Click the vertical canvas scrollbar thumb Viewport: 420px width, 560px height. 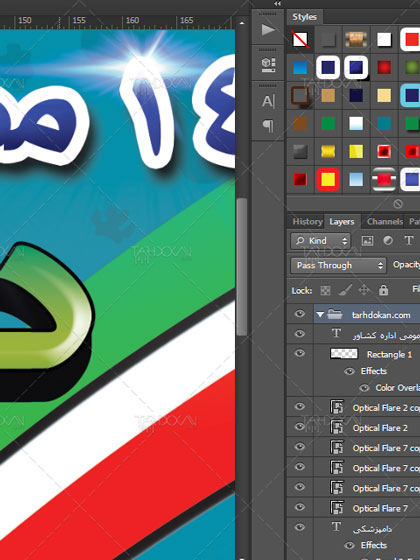(x=242, y=267)
